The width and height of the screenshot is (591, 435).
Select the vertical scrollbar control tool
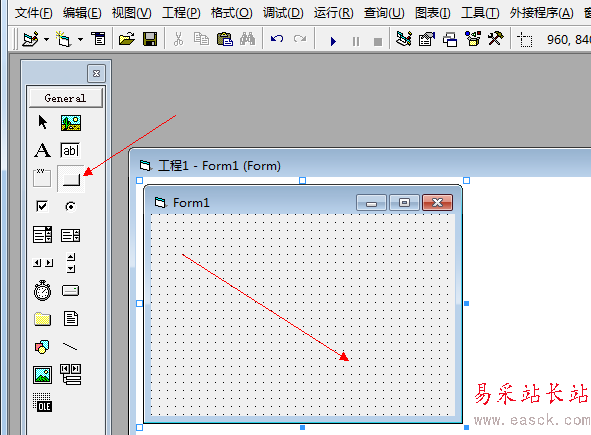71,263
